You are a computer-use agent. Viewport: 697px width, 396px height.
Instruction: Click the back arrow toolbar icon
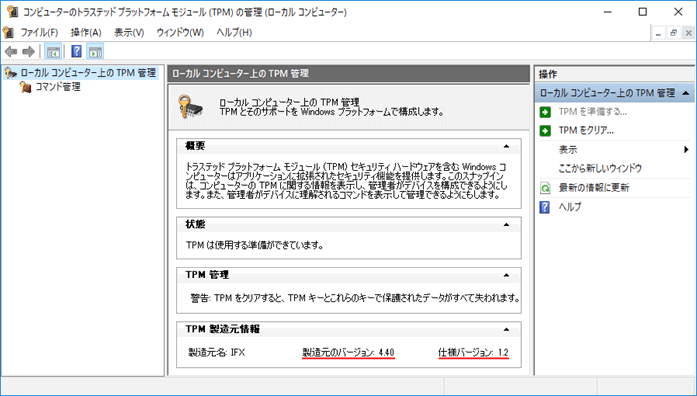tap(11, 52)
